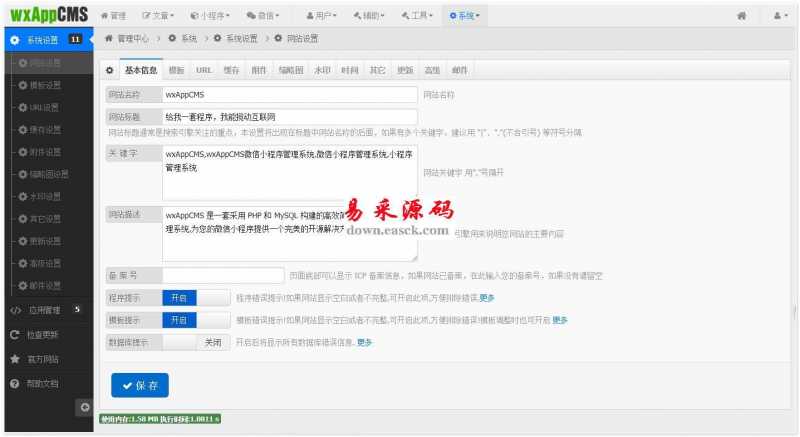The image size is (800, 437).
Task: Click the refresh icon beside 检查更新
Action: point(15,335)
